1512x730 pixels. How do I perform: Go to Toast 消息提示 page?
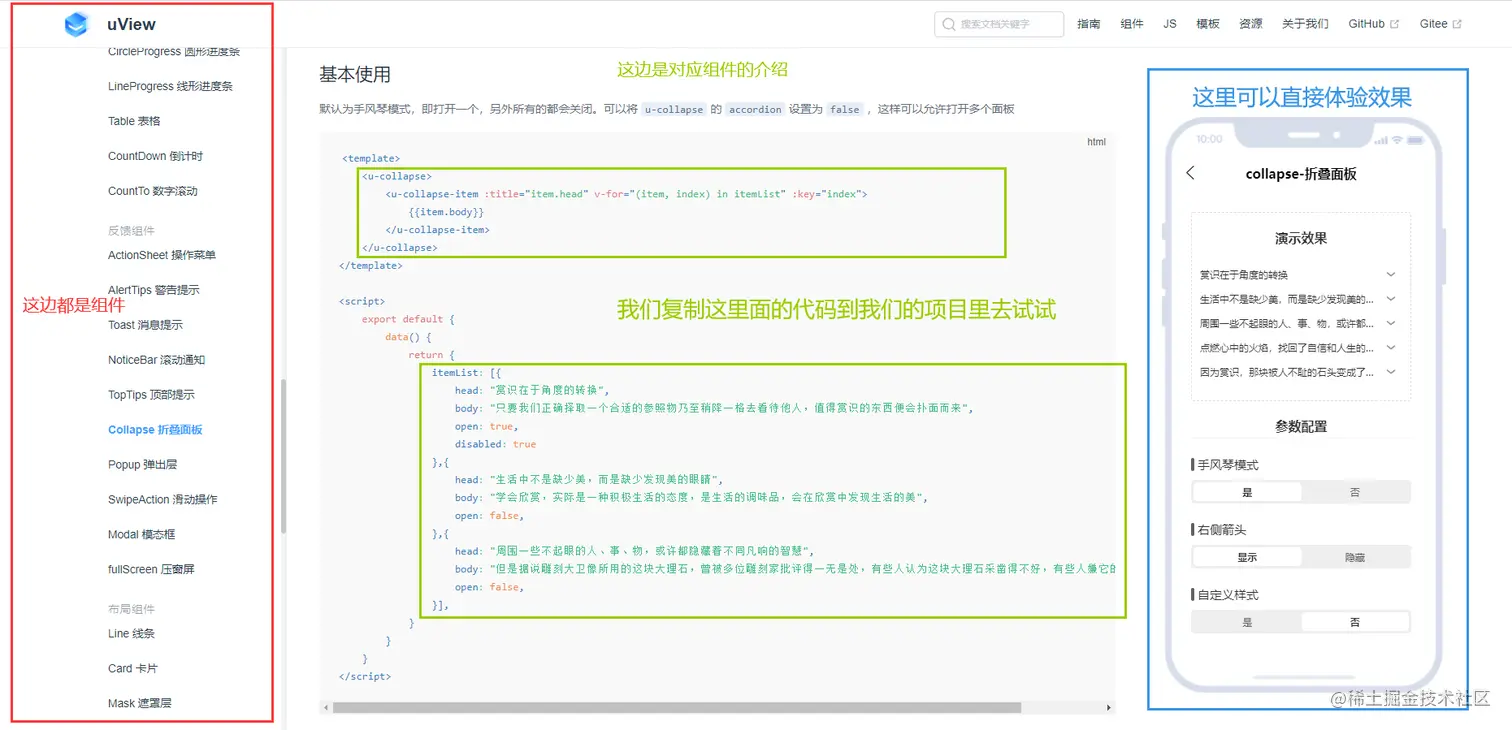tap(145, 325)
